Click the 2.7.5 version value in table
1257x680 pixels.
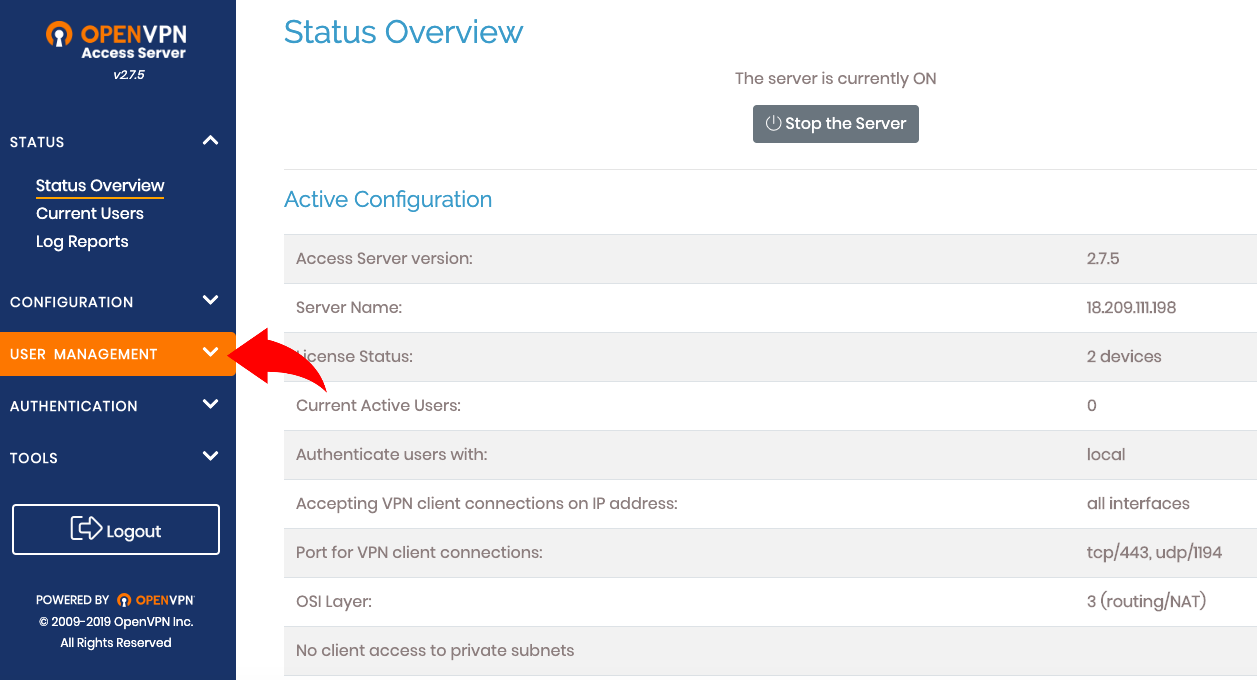(1103, 259)
